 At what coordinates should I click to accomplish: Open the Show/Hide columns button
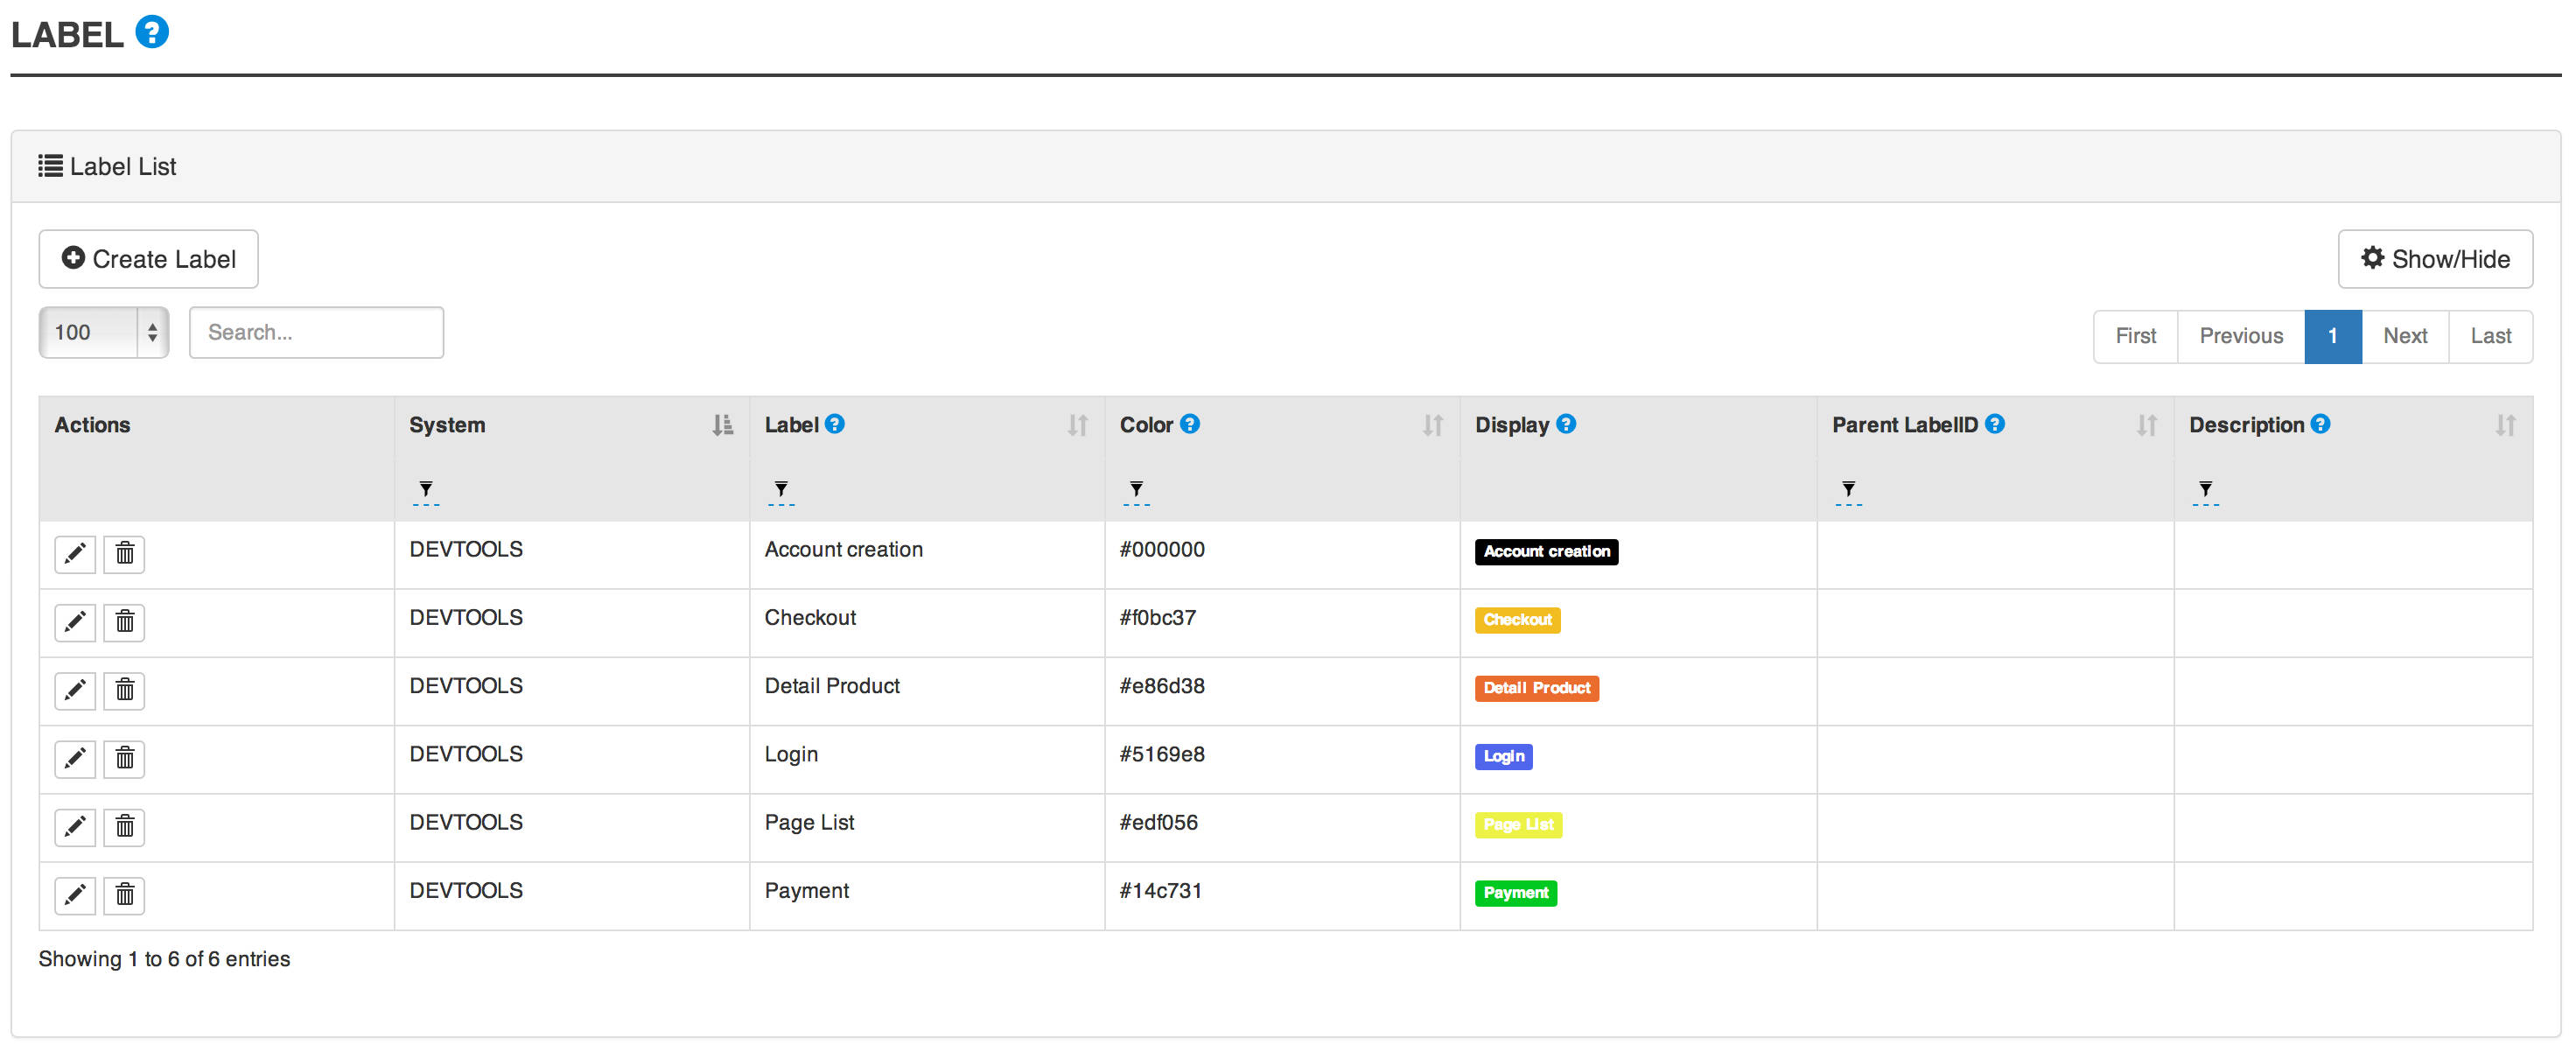coord(2434,259)
